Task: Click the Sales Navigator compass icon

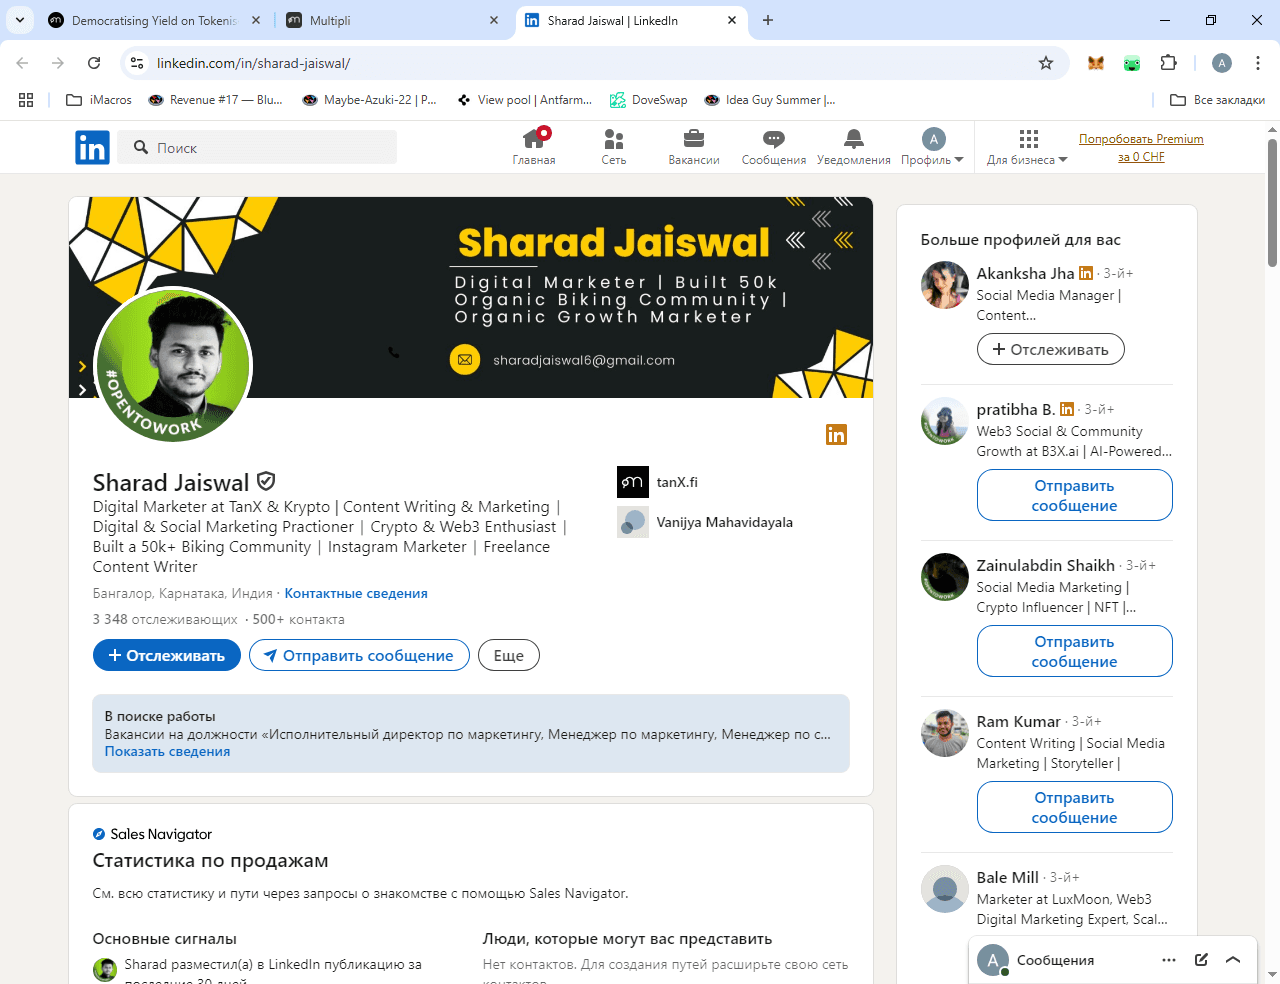Action: (x=99, y=834)
